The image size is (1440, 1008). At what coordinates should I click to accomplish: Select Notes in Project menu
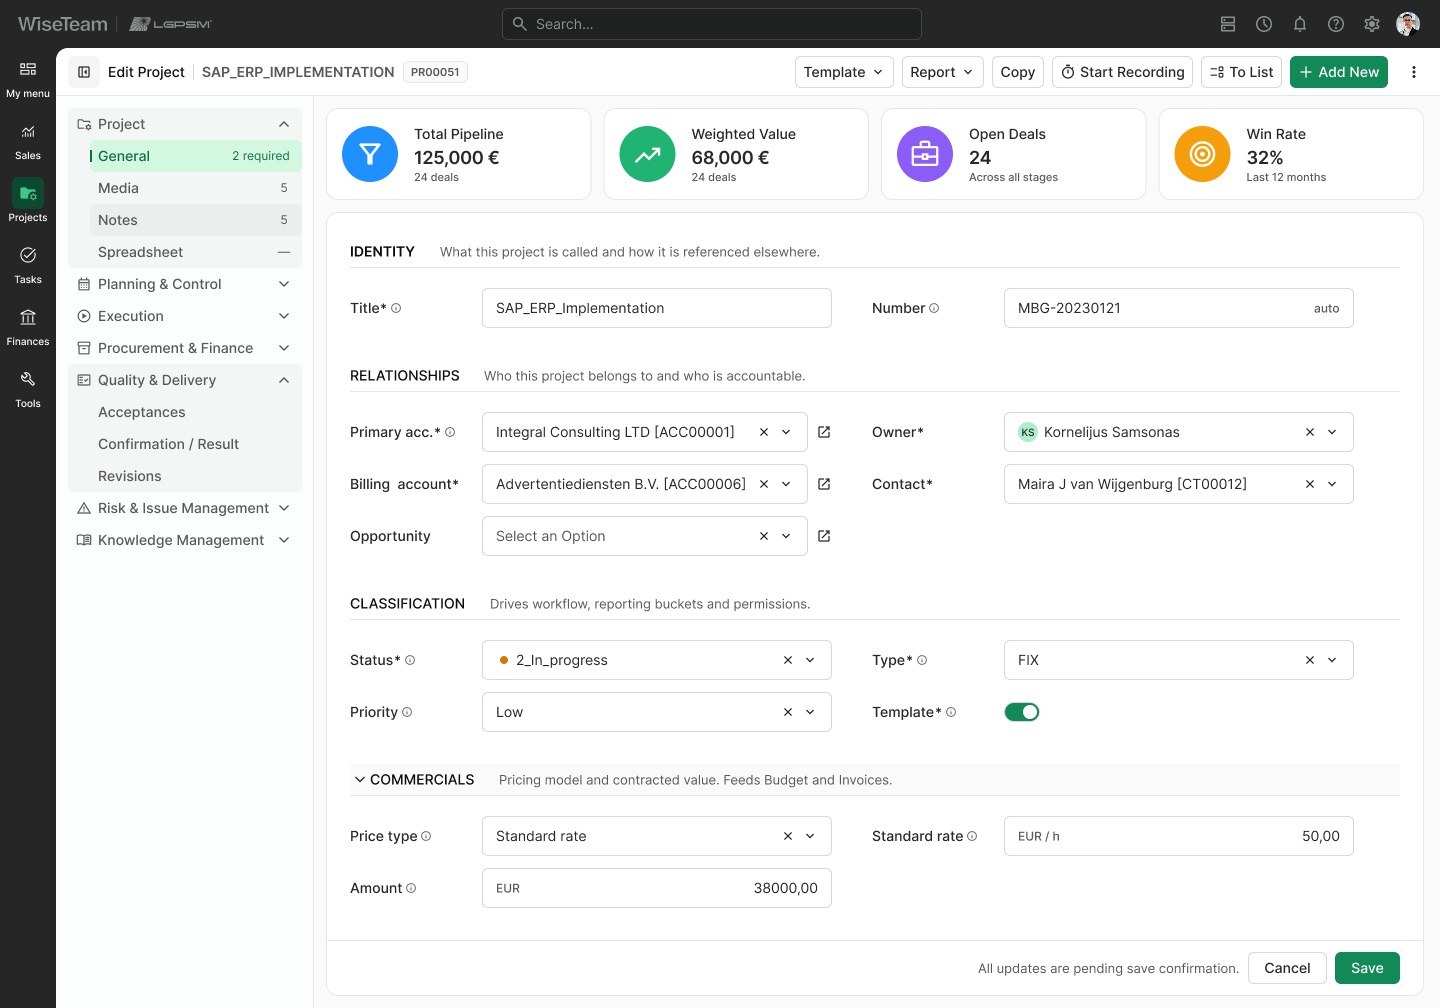click(195, 220)
